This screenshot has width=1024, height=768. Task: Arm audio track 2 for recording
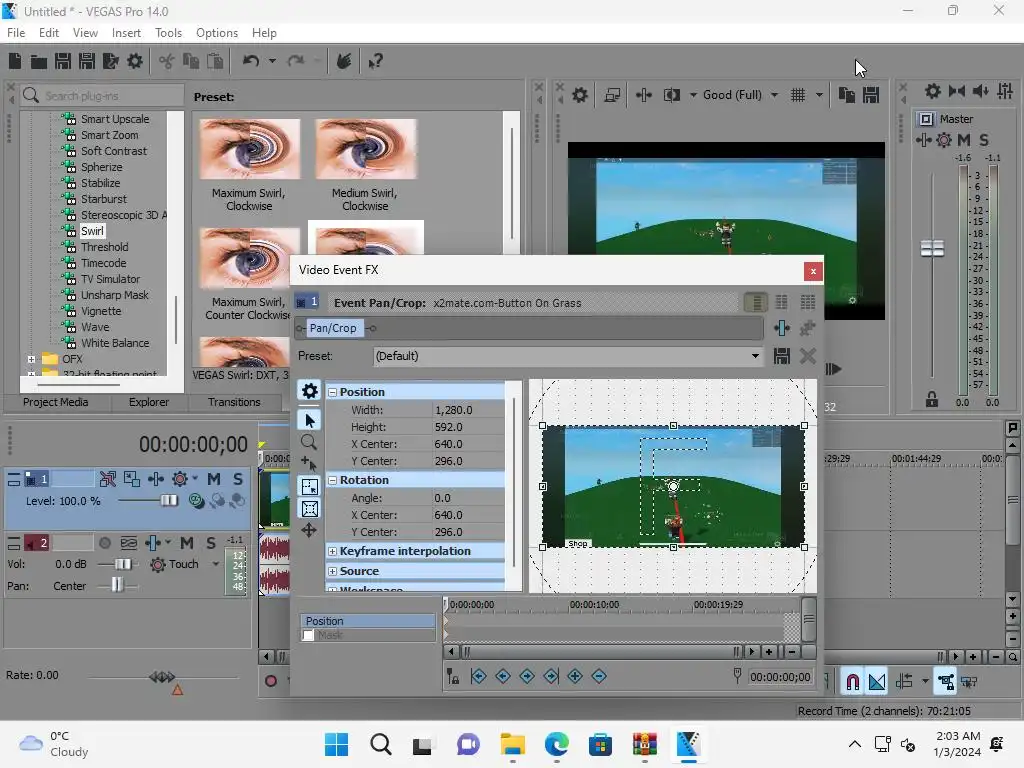104,543
